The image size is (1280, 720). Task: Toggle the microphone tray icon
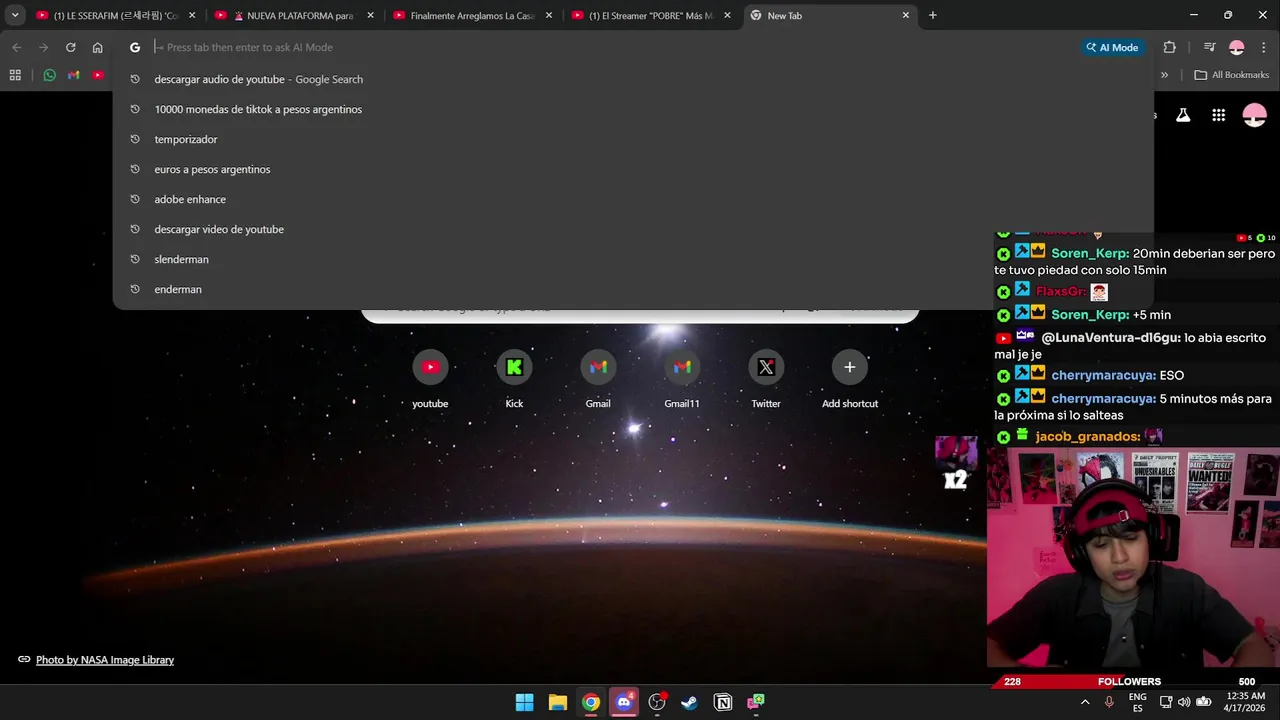click(x=1109, y=702)
